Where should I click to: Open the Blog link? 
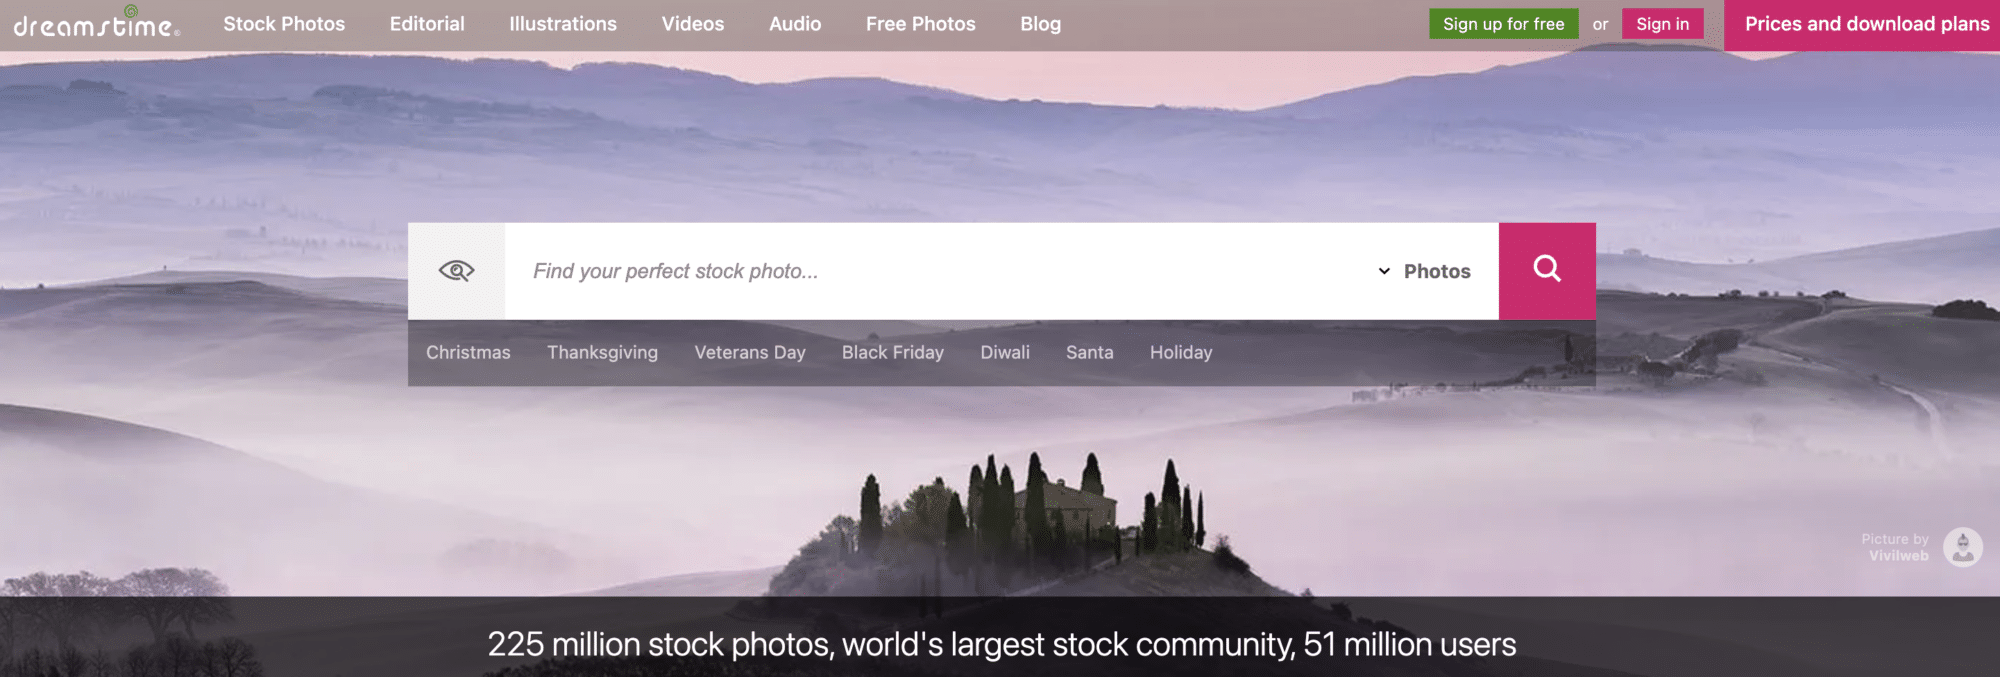[1041, 24]
